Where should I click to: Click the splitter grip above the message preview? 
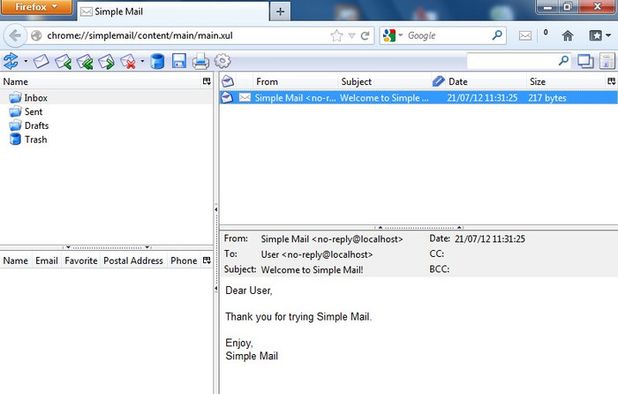pos(419,228)
